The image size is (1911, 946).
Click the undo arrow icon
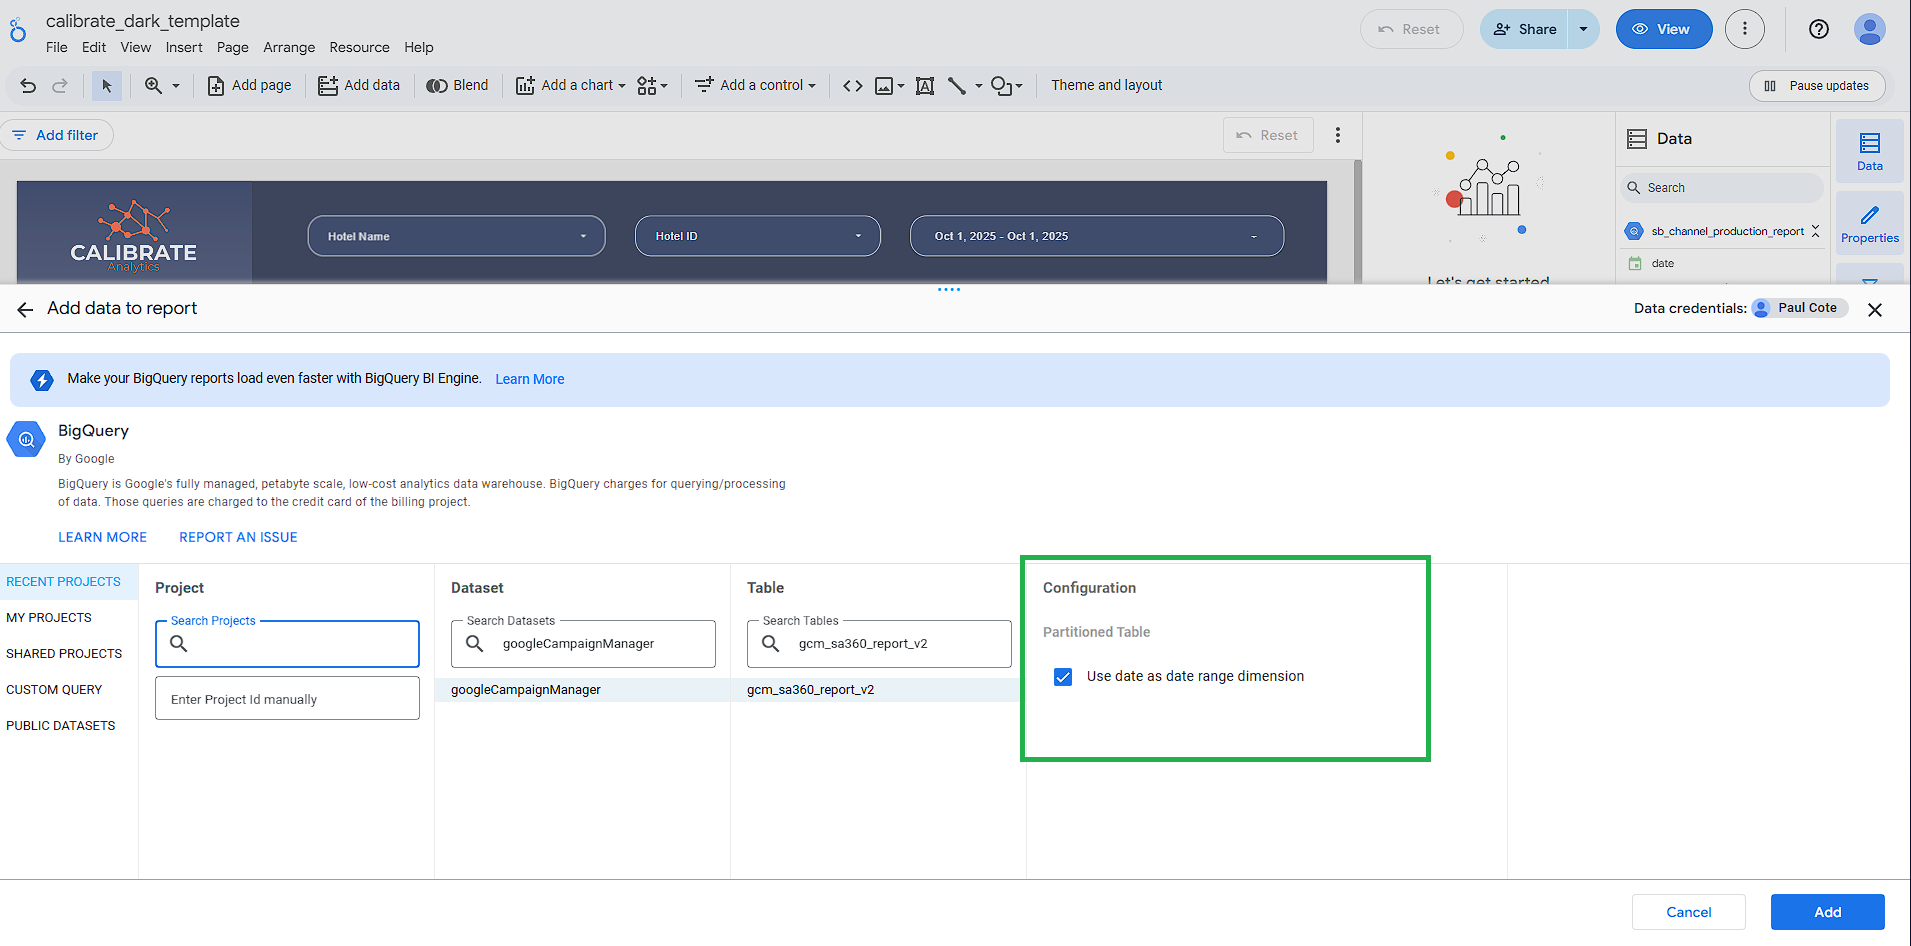28,86
